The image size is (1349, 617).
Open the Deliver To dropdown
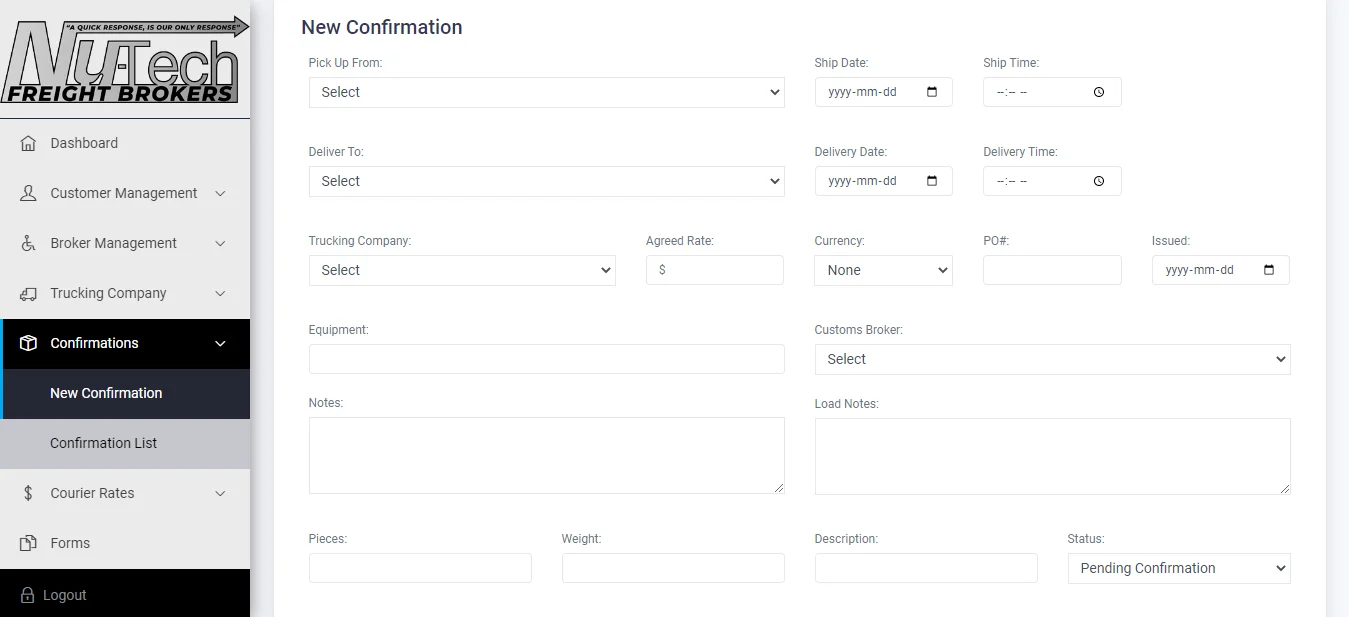point(546,181)
